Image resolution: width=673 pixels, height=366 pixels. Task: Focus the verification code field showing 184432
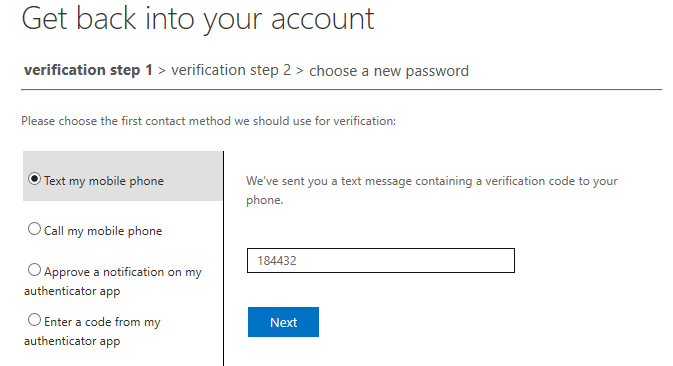381,260
